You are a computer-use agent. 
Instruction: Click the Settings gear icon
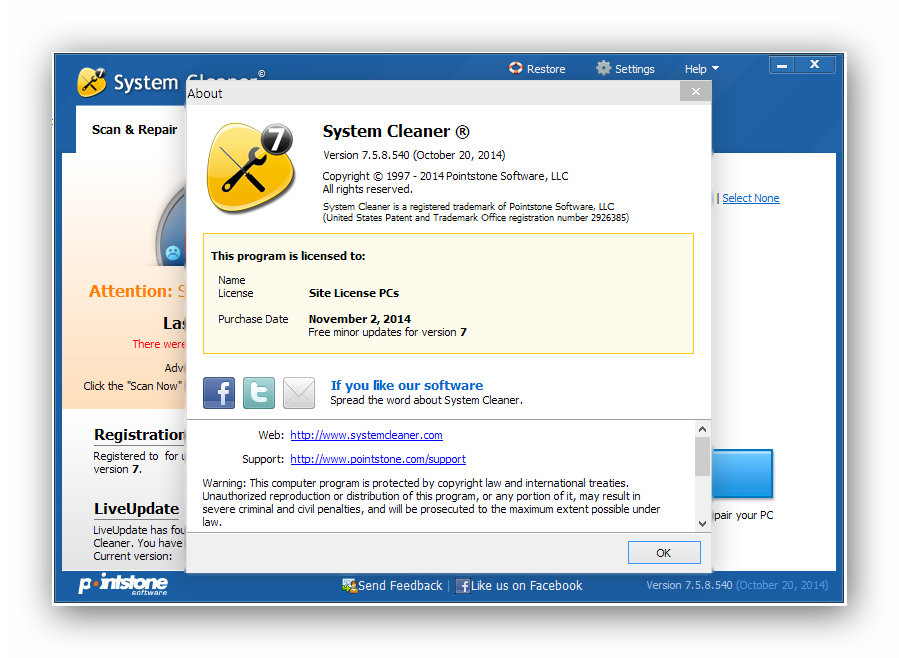click(603, 68)
